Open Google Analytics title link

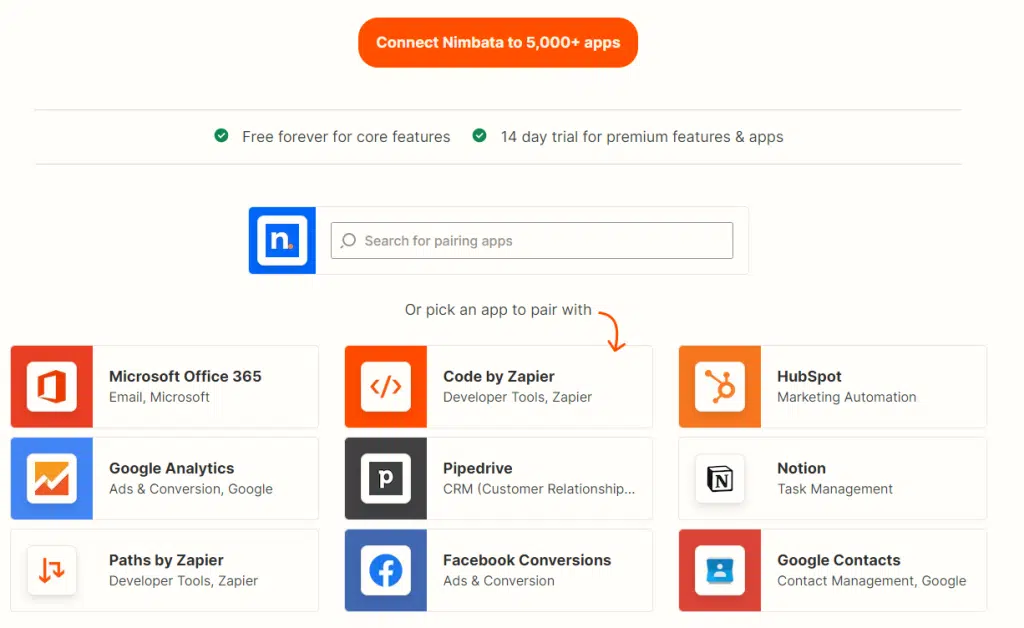tap(171, 468)
